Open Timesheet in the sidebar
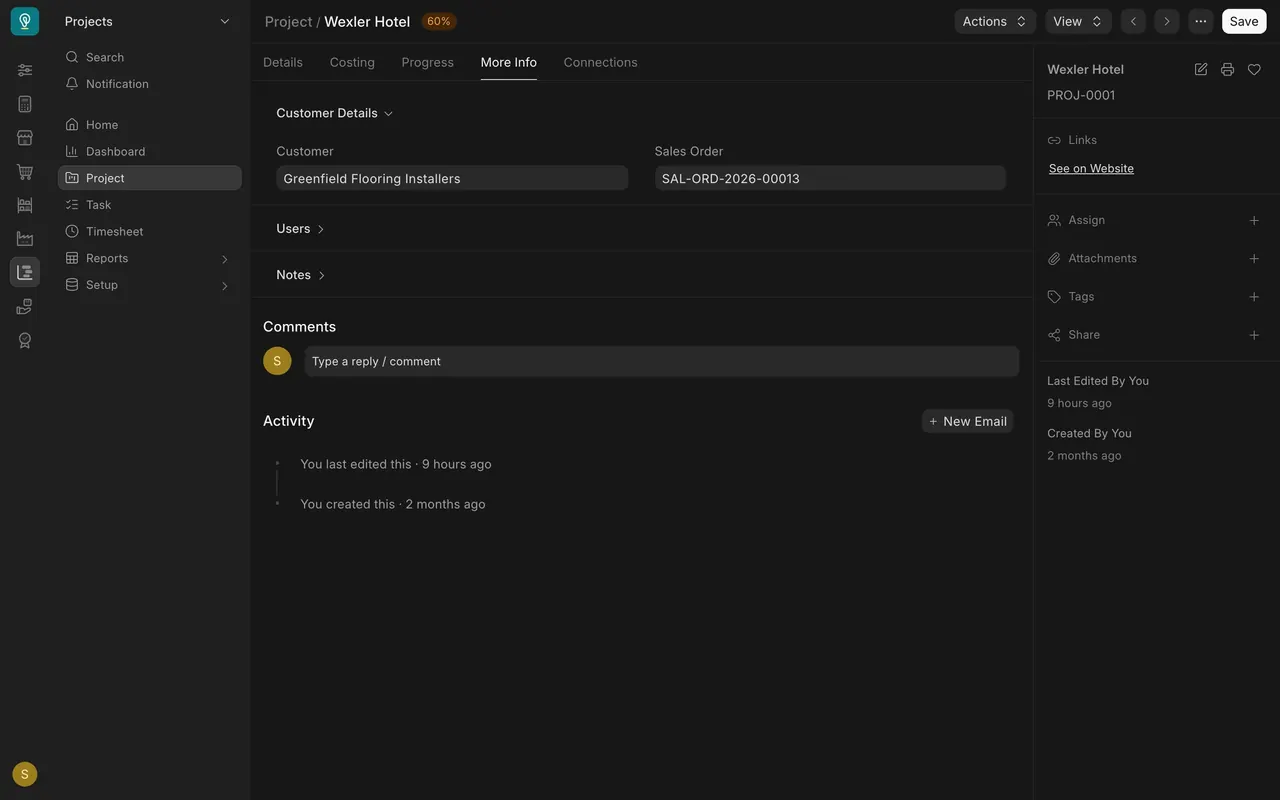 point(150,231)
